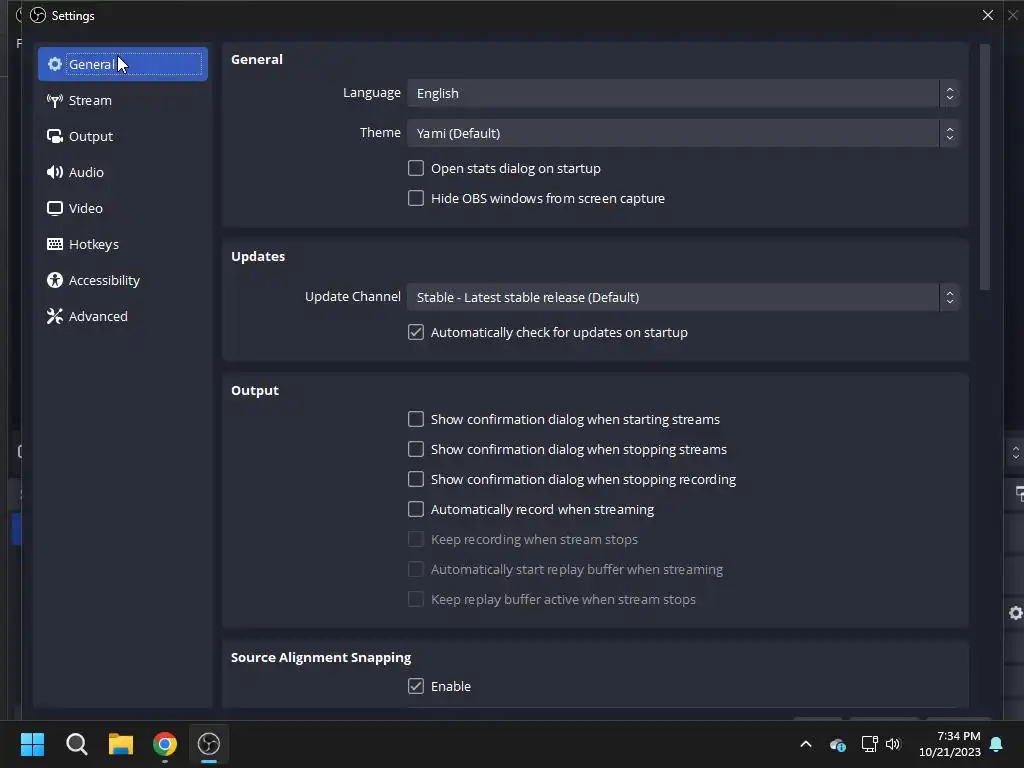Uncheck Automatically check for updates on startup
The height and width of the screenshot is (768, 1024).
(416, 332)
